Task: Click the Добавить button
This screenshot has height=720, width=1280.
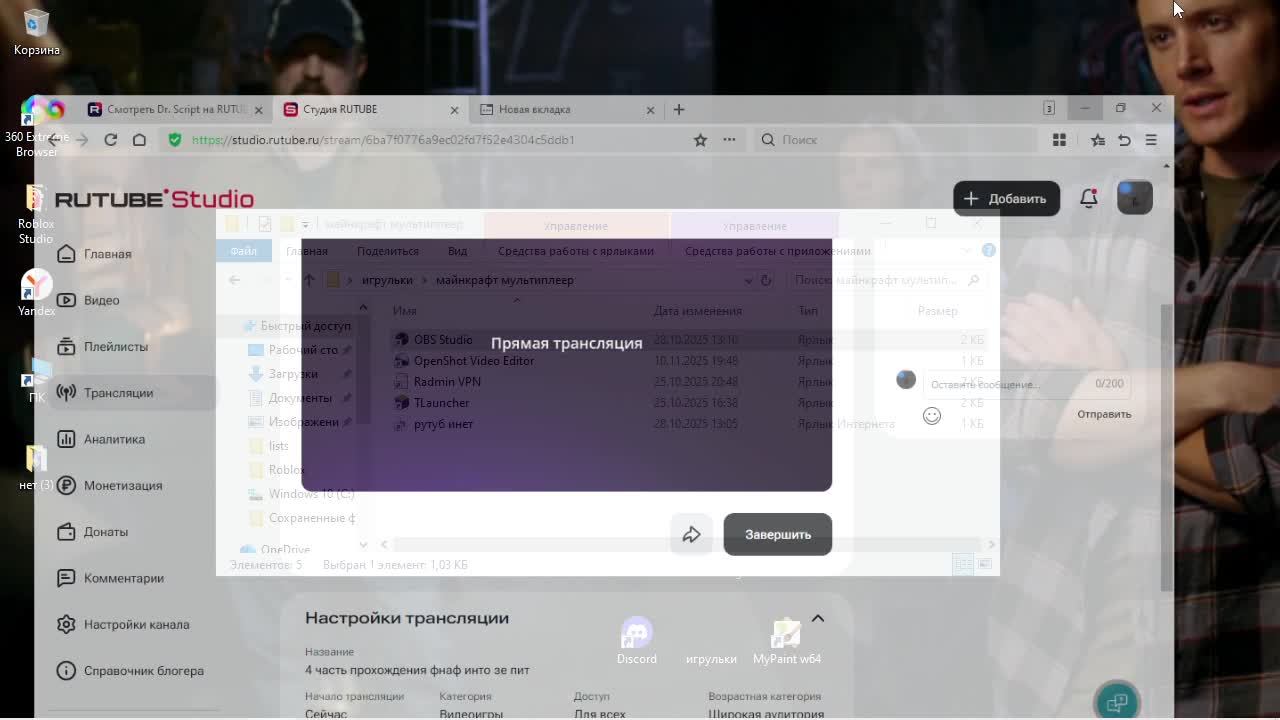Action: (1006, 199)
